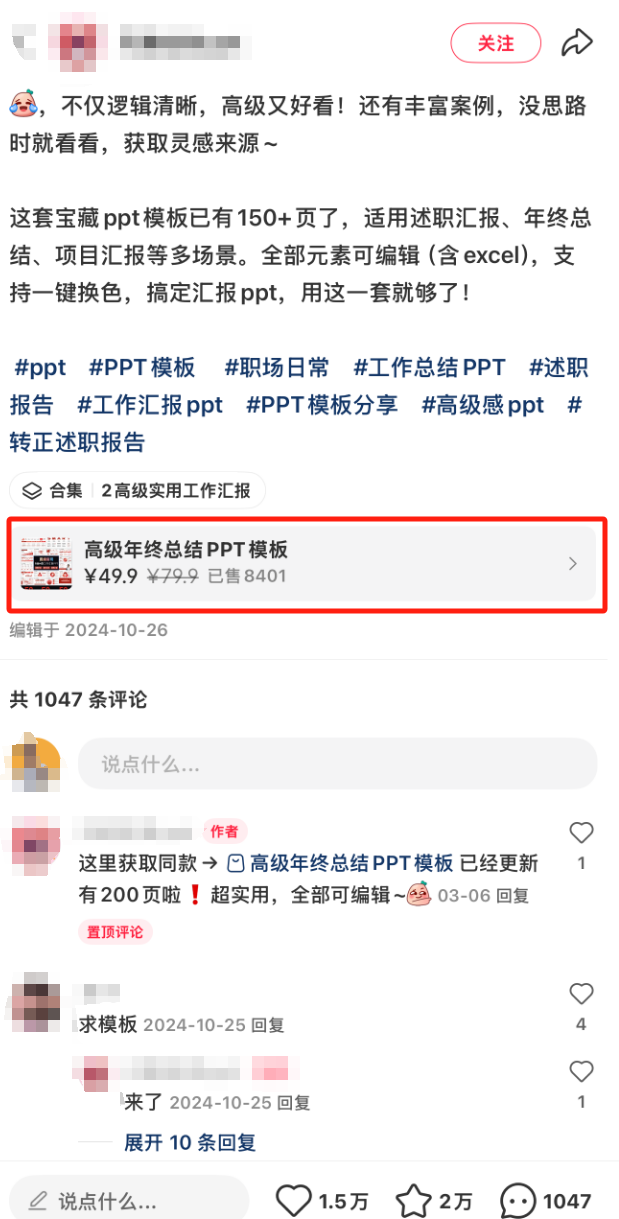
Task: Follow the author with 关注 button
Action: [x=496, y=43]
